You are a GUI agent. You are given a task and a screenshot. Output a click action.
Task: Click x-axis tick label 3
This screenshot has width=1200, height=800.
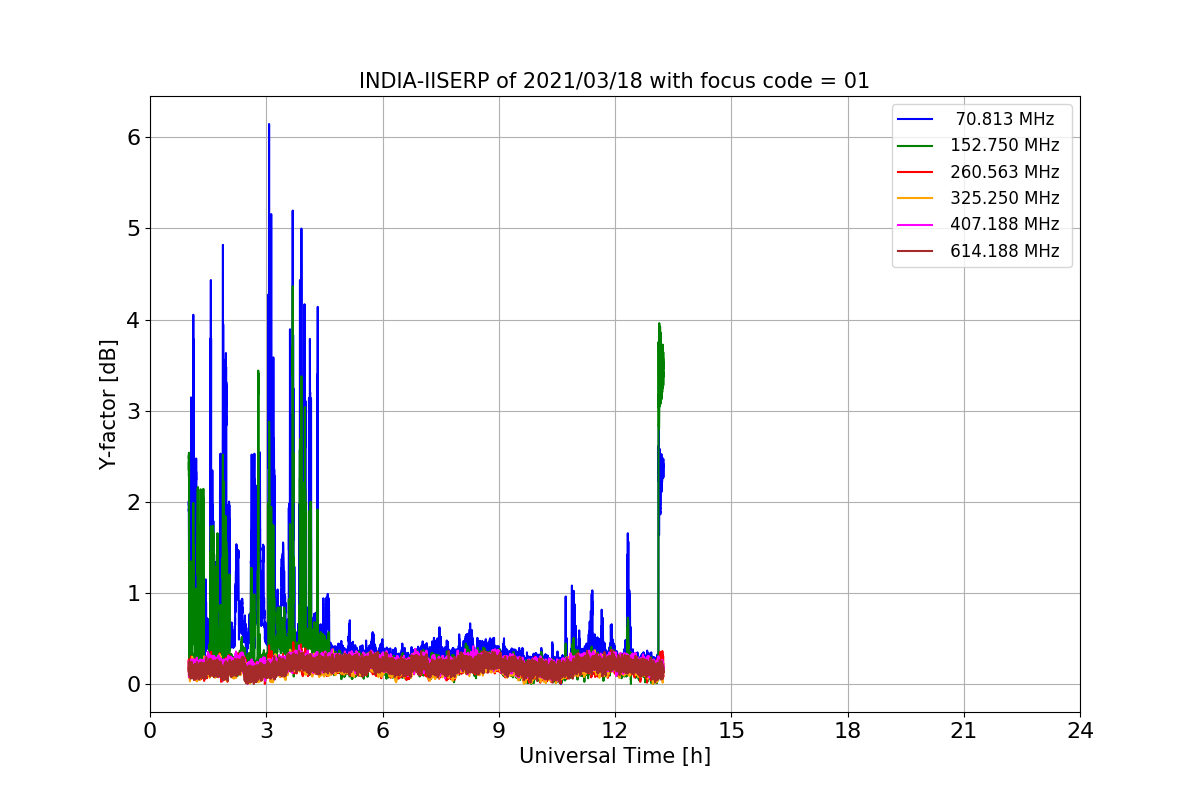(267, 730)
